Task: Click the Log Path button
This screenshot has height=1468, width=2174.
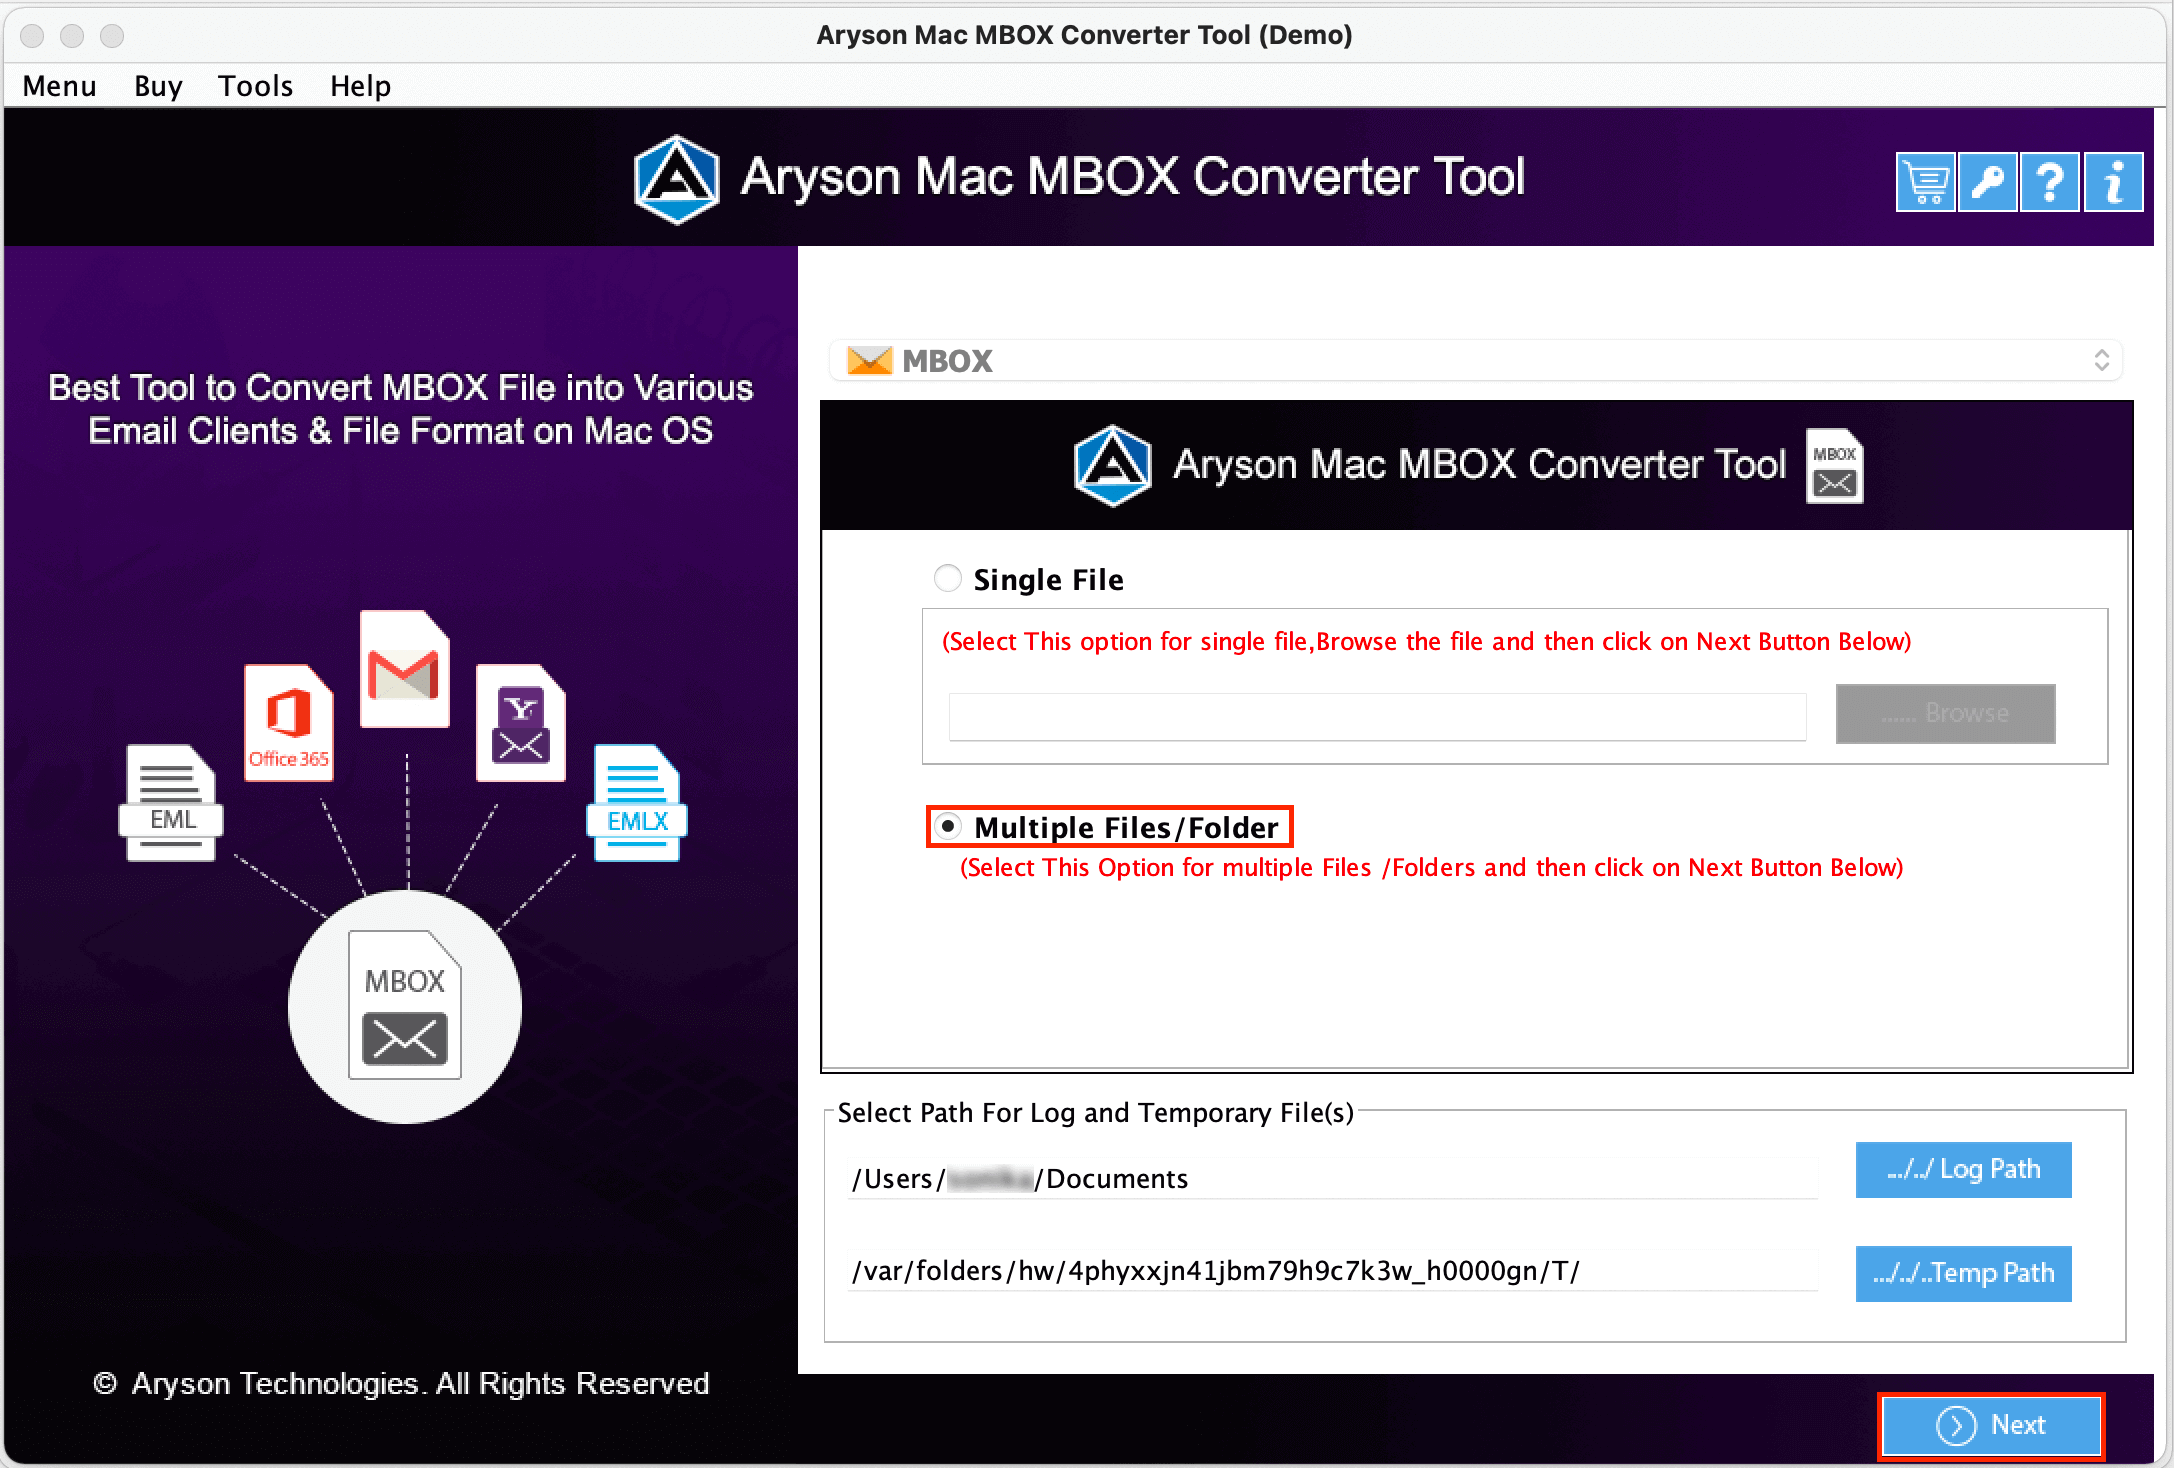Action: (1963, 1169)
